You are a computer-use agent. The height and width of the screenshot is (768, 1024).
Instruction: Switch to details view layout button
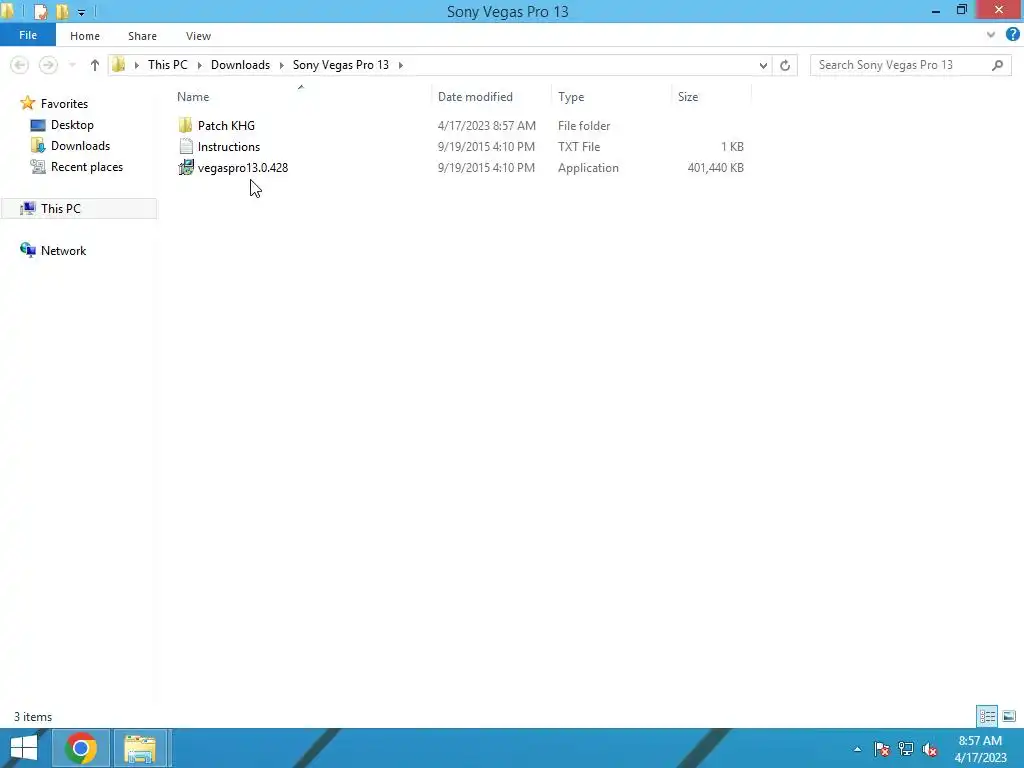[x=987, y=716]
